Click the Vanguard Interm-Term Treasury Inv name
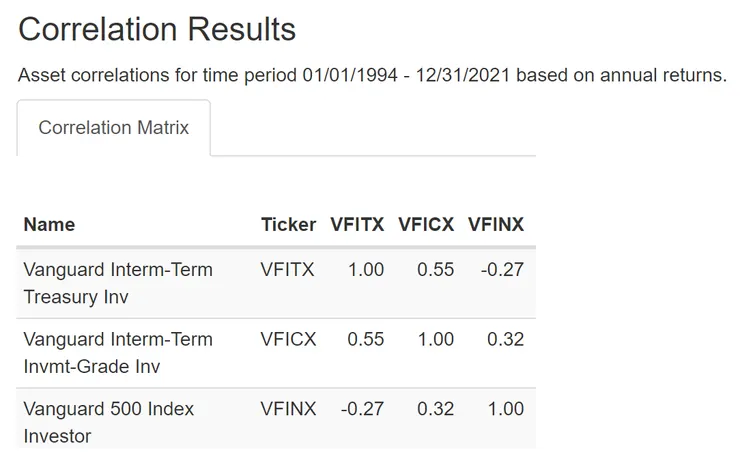 click(118, 283)
